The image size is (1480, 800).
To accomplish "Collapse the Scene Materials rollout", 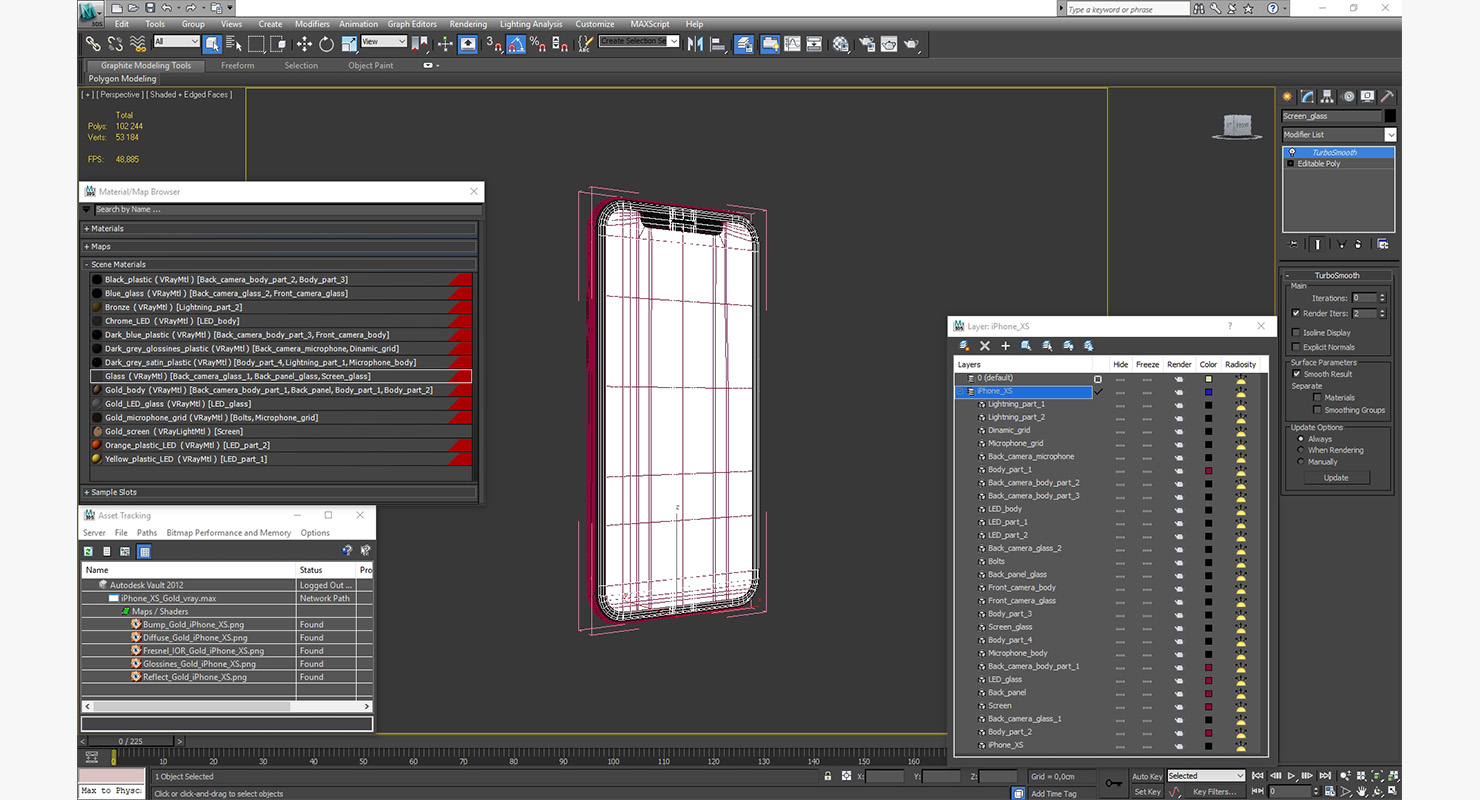I will tap(279, 265).
